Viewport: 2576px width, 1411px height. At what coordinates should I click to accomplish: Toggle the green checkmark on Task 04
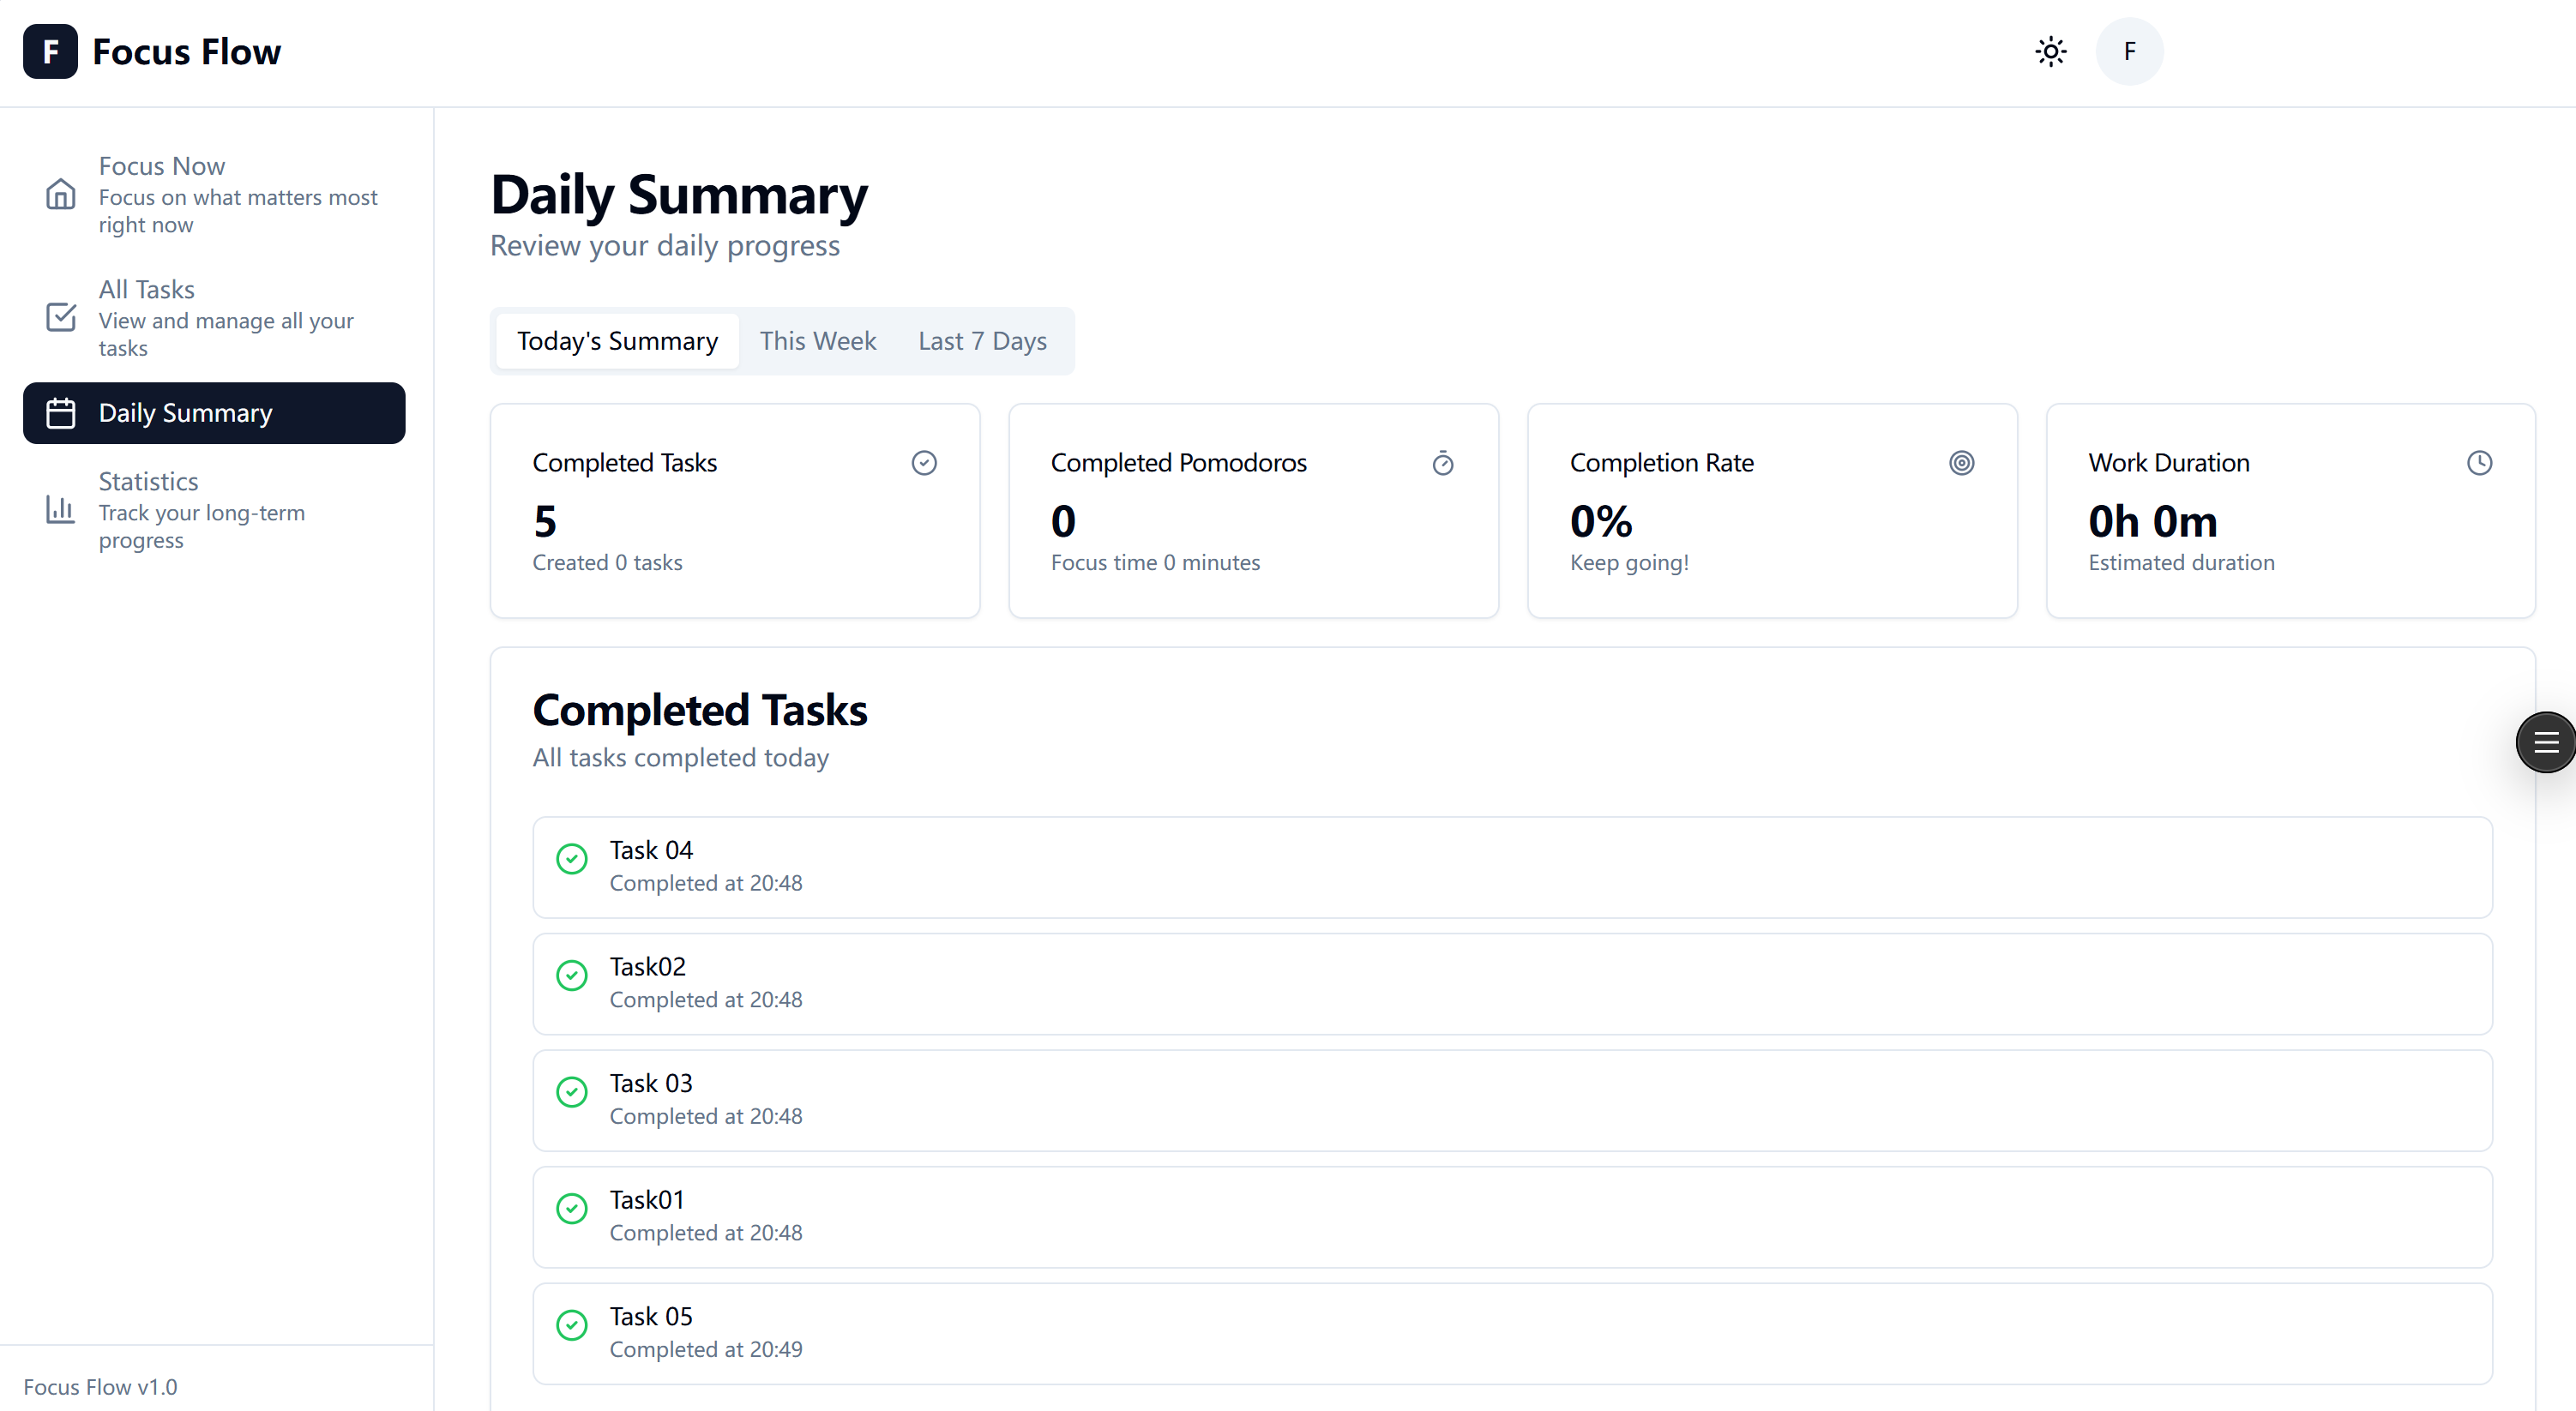click(571, 859)
